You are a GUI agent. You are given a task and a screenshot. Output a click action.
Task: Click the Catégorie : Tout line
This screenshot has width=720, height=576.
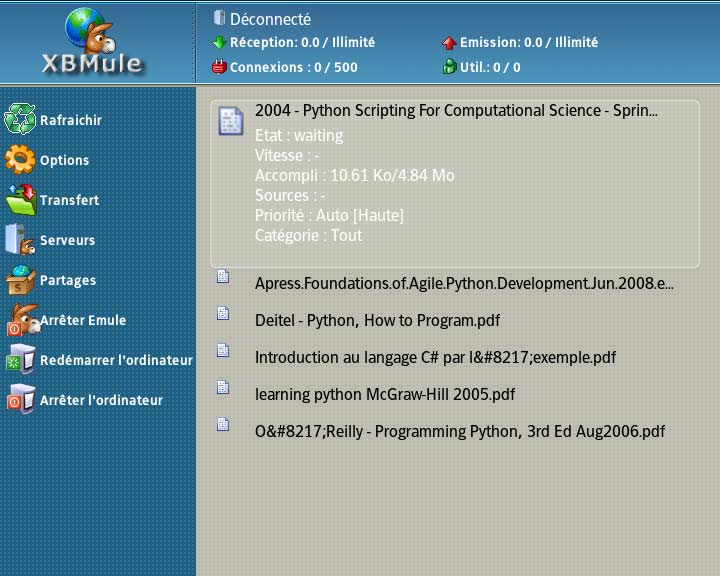(x=309, y=236)
